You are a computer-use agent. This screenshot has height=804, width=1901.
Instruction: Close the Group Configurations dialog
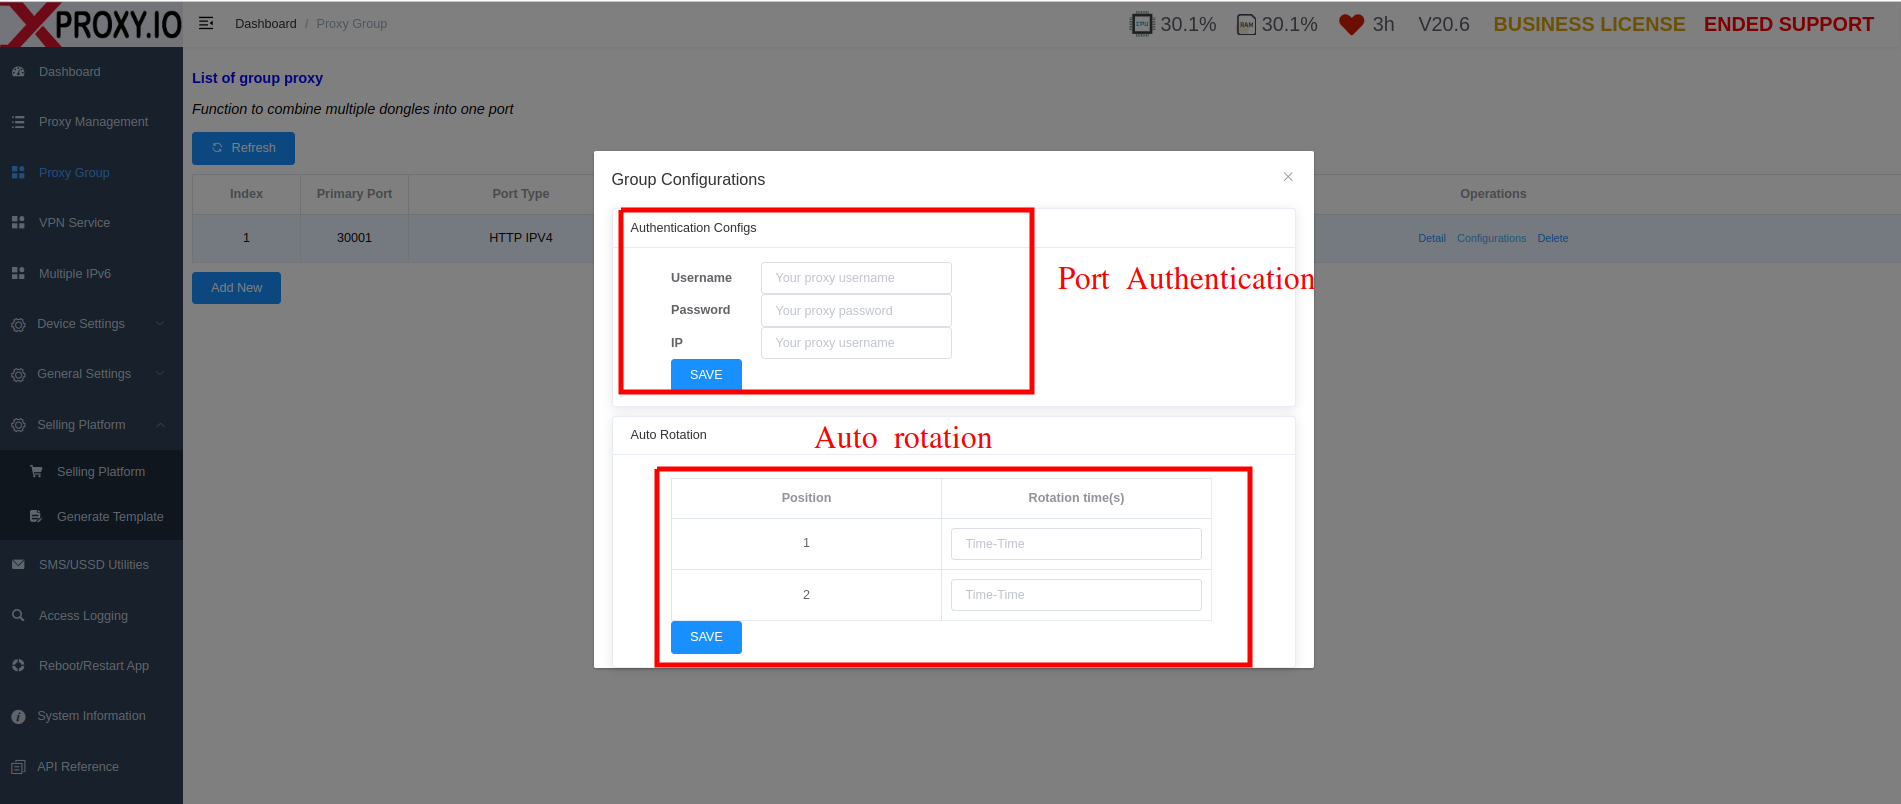pos(1288,177)
